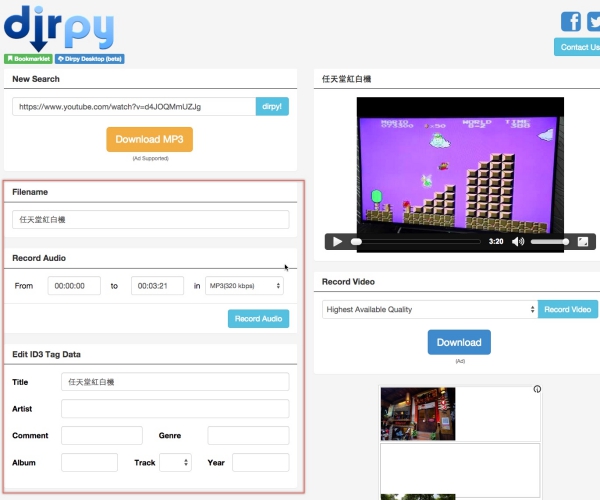Click the Edit ID3 Tag Data heading

tap(46, 354)
